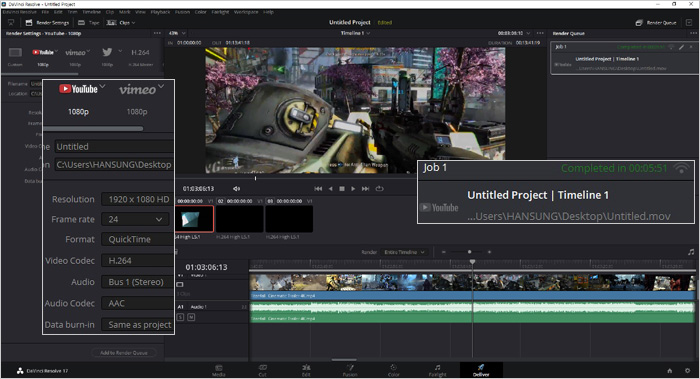Open the Timeline menu

tap(91, 12)
